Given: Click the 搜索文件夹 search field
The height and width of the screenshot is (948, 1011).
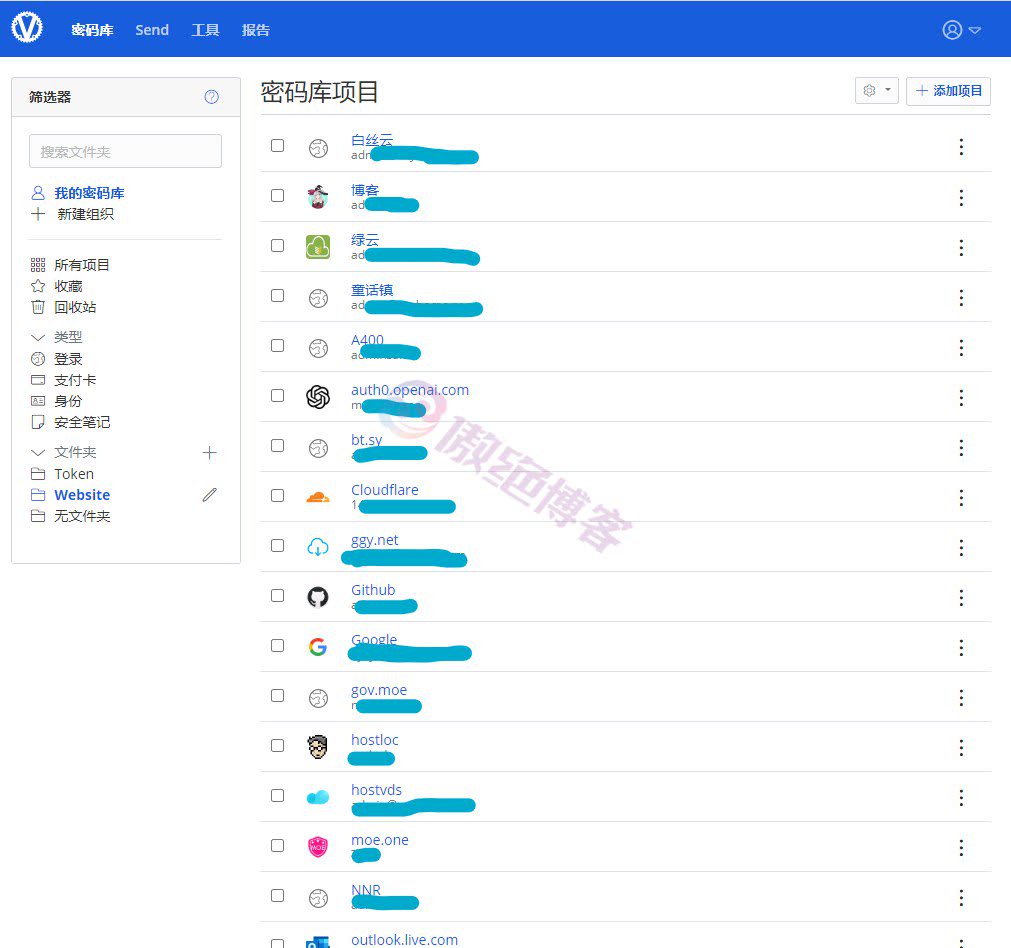Looking at the screenshot, I should pos(125,151).
